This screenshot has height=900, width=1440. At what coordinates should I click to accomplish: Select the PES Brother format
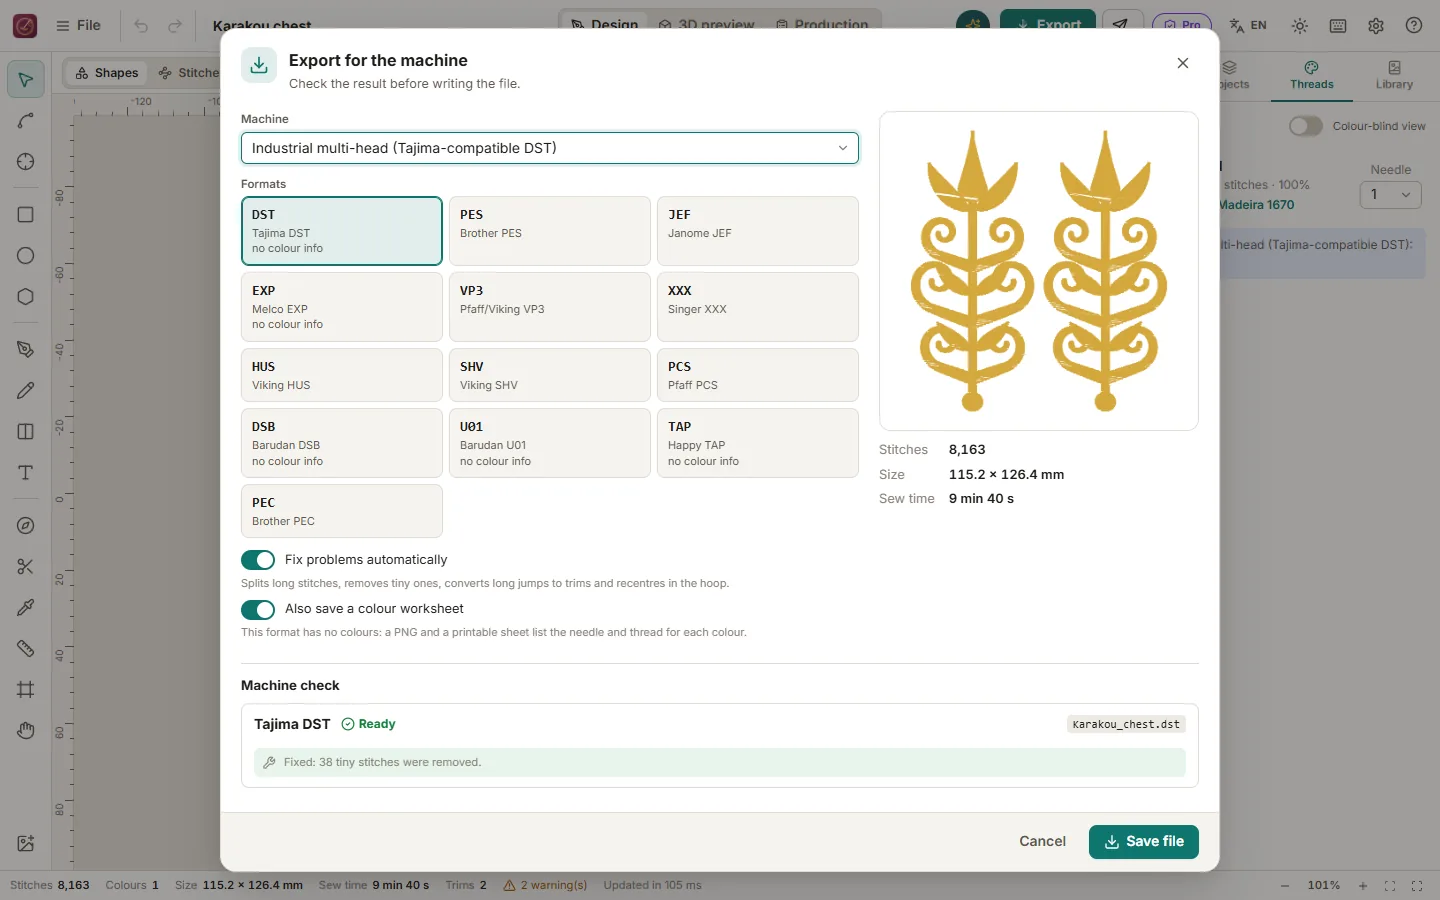point(550,231)
